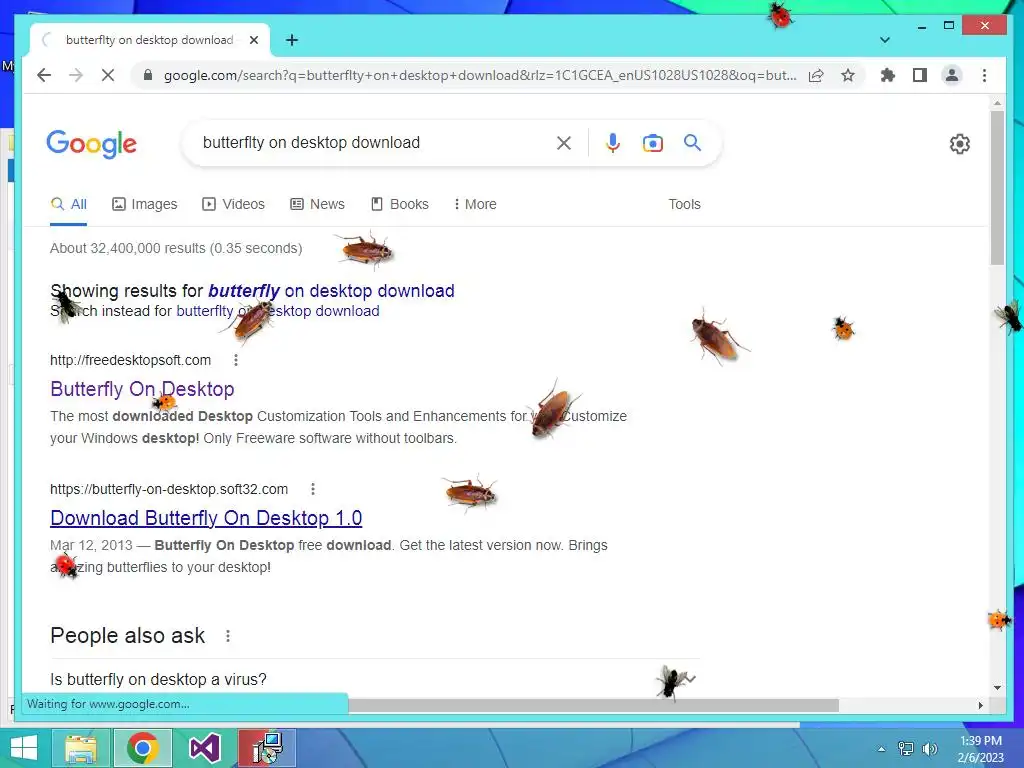Open the tab search chevron
This screenshot has width=1024, height=768.
pyautogui.click(x=885, y=40)
